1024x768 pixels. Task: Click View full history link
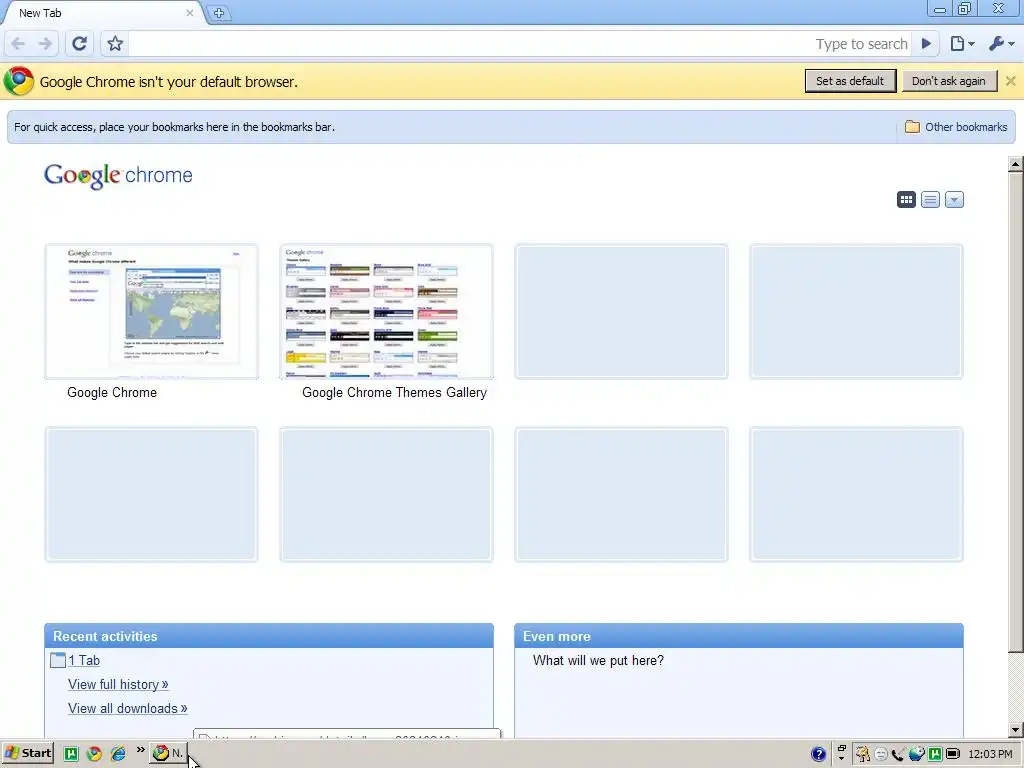point(118,684)
